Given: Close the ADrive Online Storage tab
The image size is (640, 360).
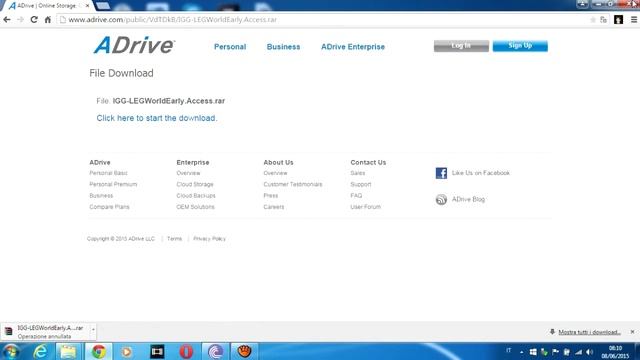Looking at the screenshot, I should [x=87, y=6].
